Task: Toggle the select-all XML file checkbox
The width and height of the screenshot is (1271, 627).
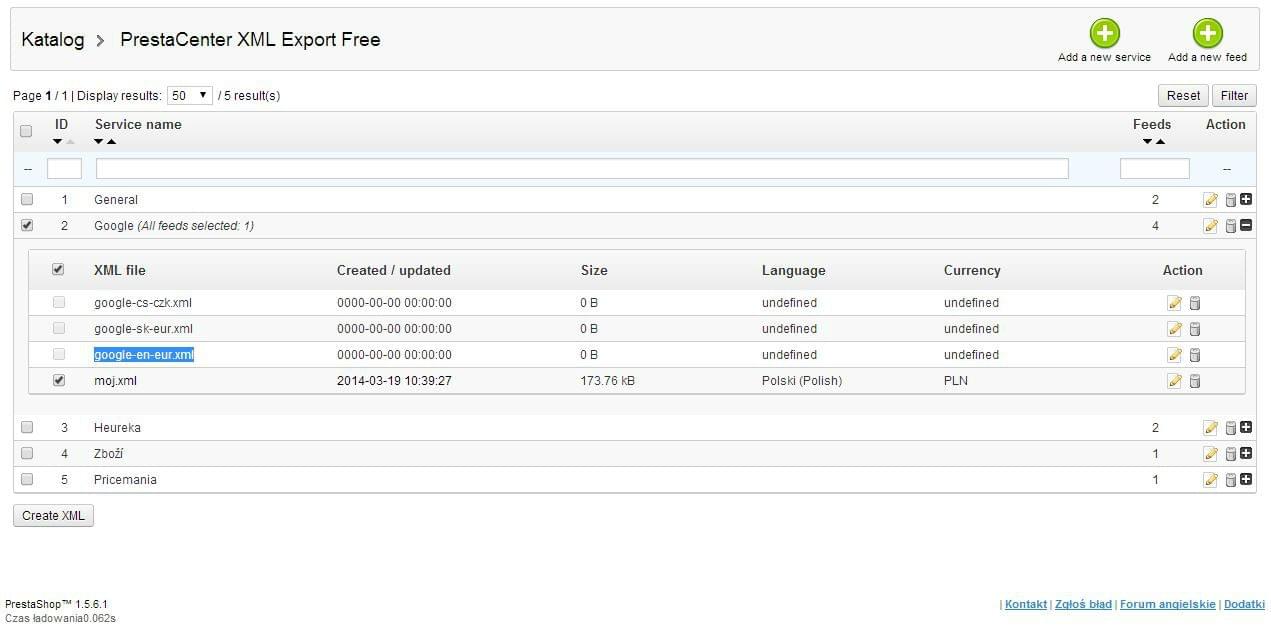Action: pyautogui.click(x=58, y=269)
